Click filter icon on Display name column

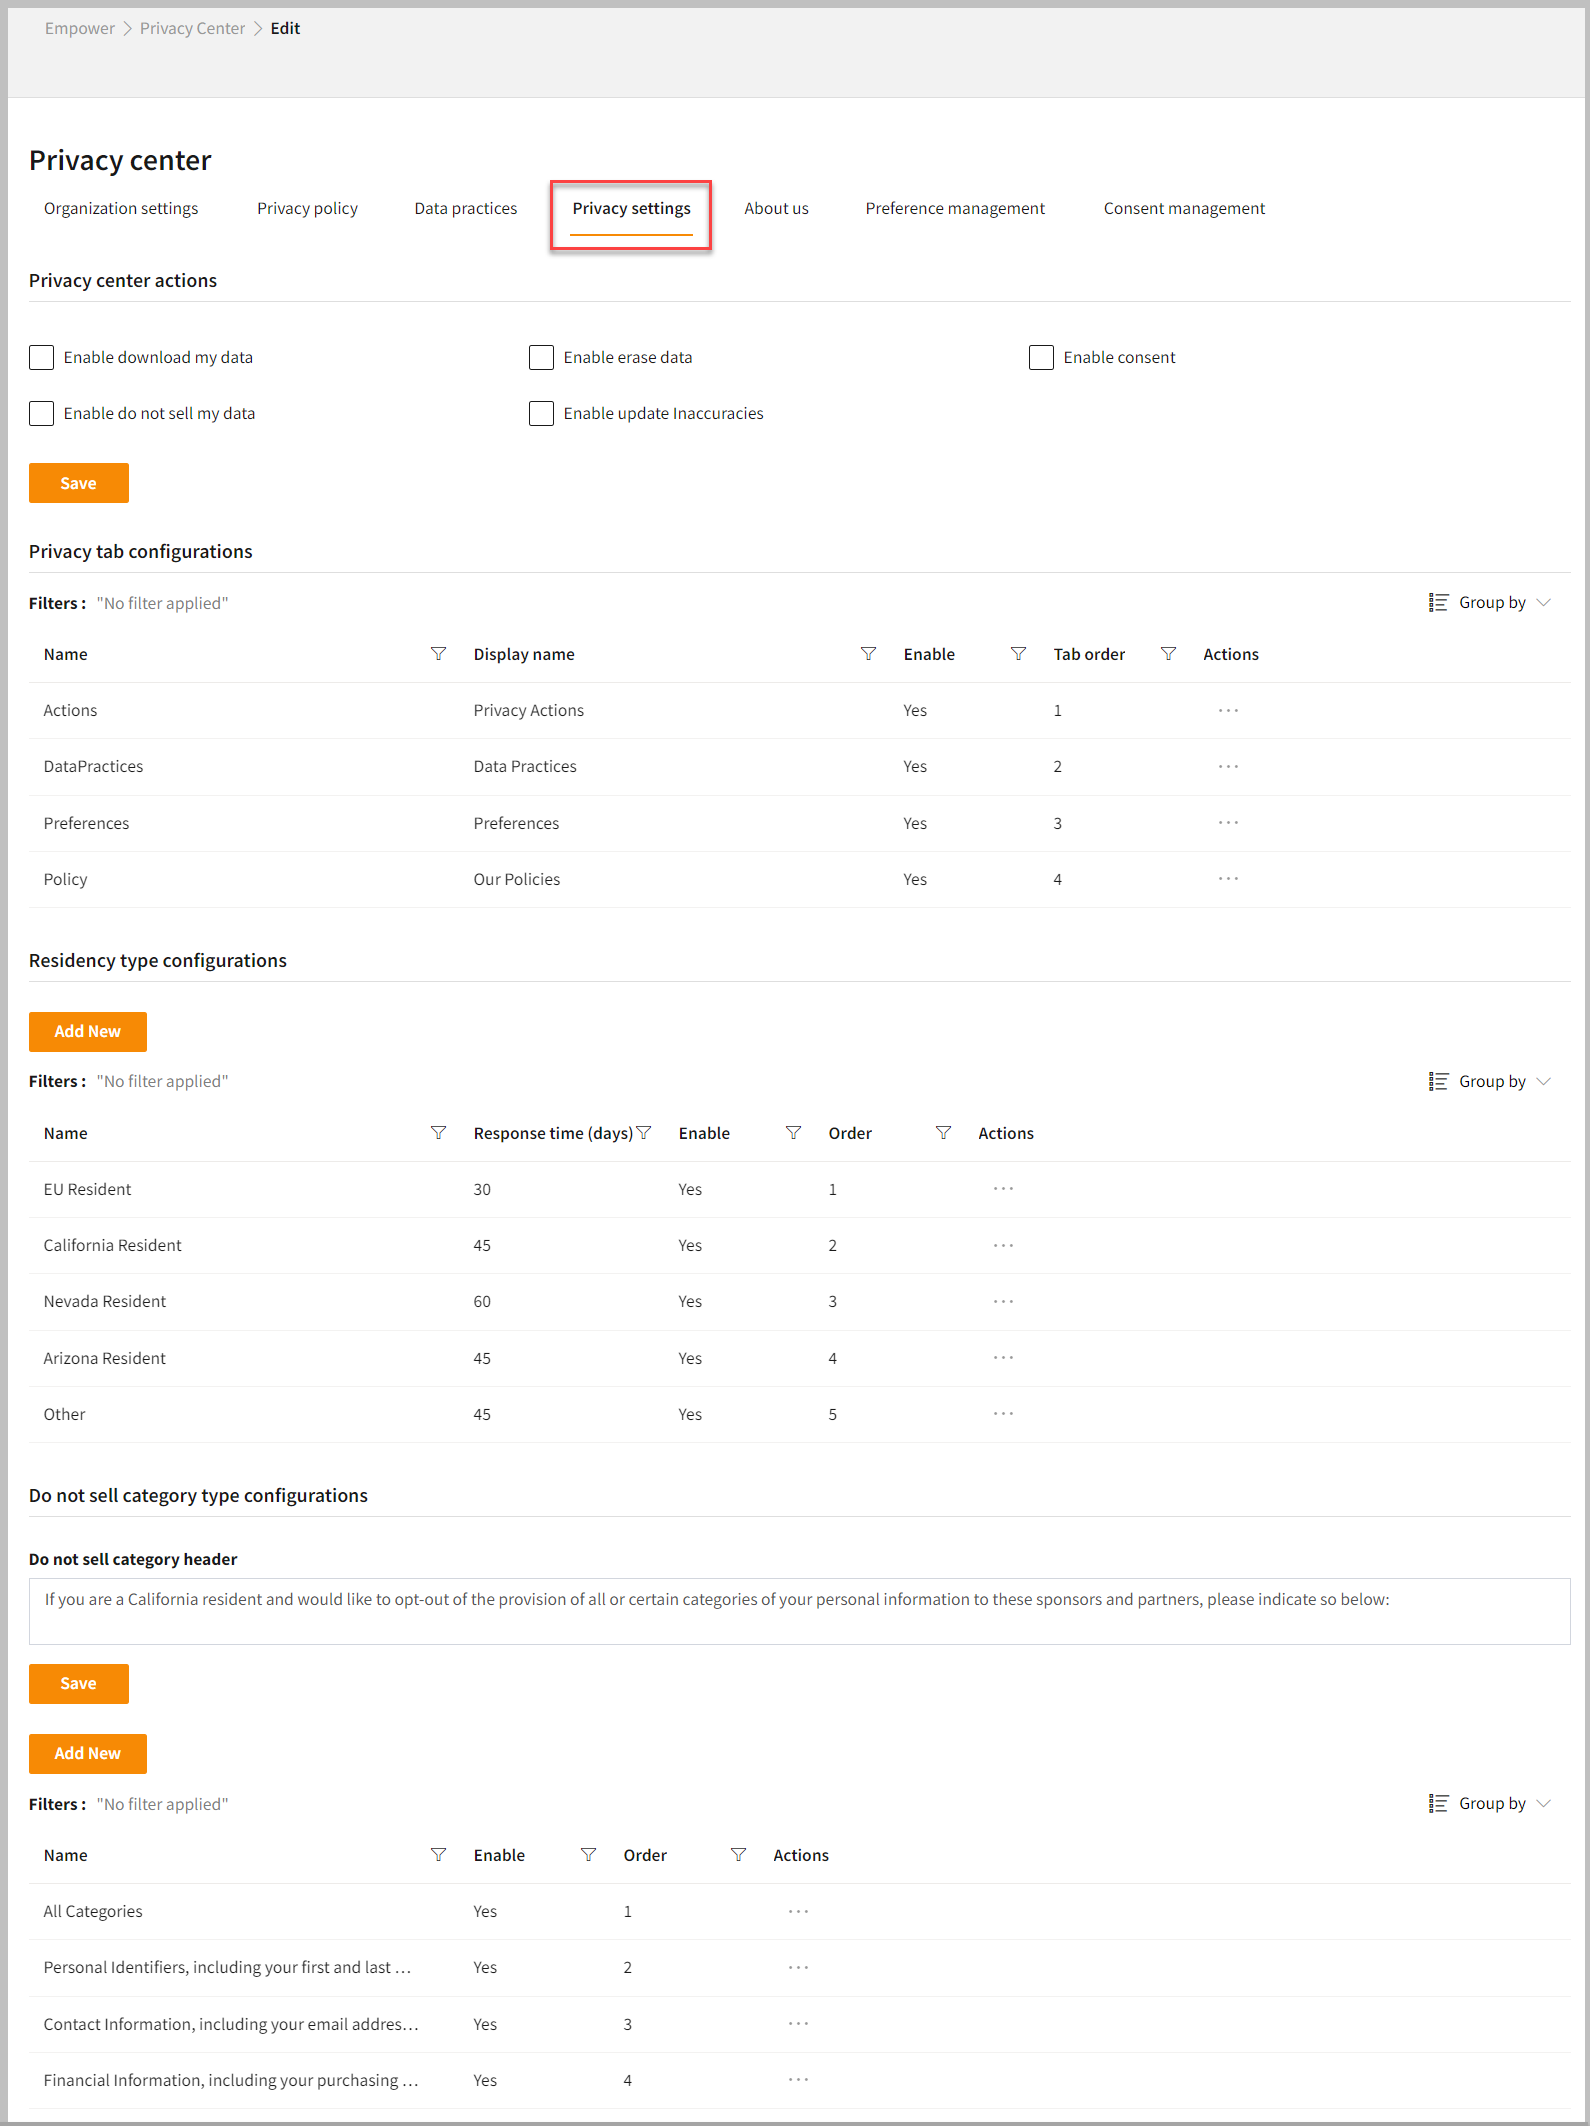pyautogui.click(x=868, y=654)
